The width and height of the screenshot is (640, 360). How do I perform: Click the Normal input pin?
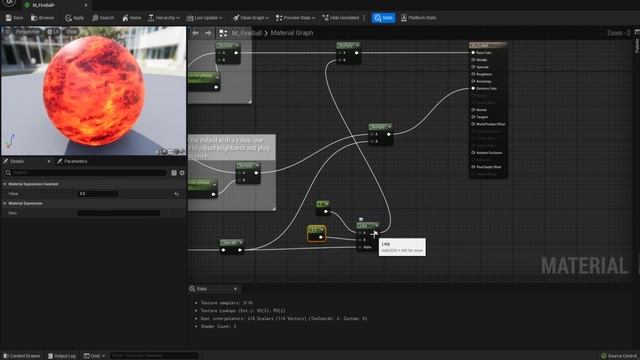click(x=473, y=110)
